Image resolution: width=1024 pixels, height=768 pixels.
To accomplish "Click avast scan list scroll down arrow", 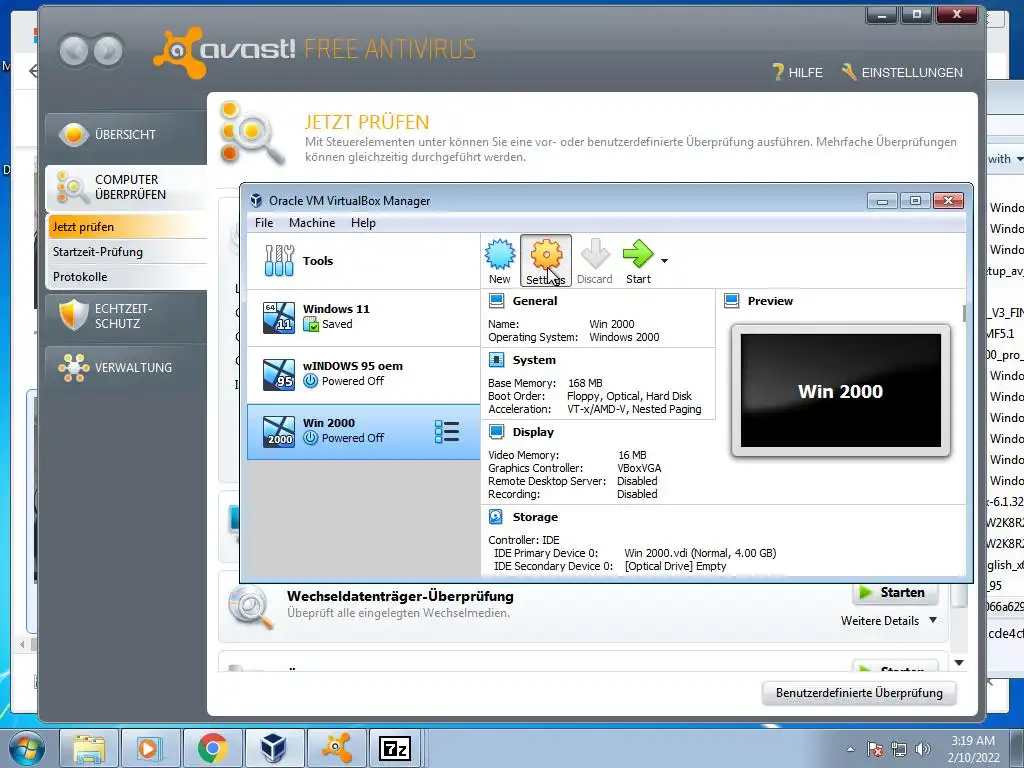I will coord(959,663).
